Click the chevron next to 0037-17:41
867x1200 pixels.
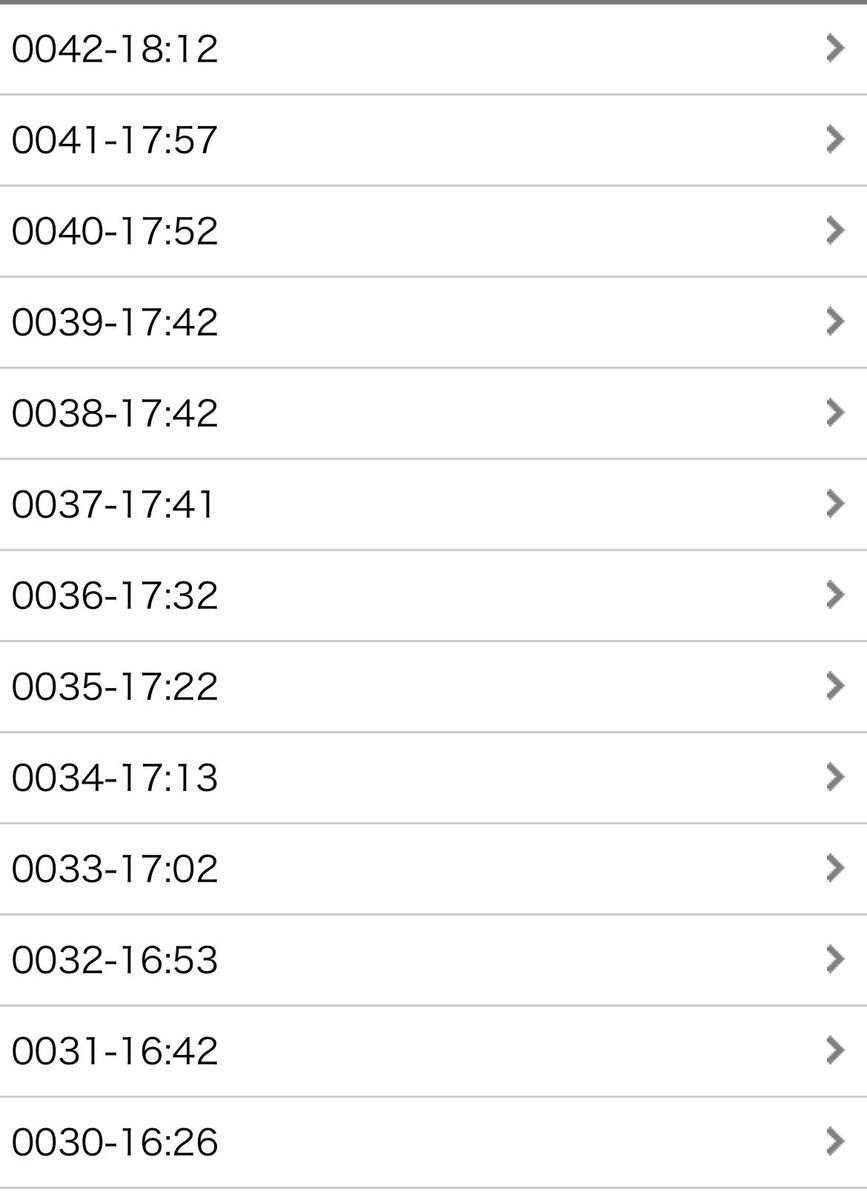point(836,503)
